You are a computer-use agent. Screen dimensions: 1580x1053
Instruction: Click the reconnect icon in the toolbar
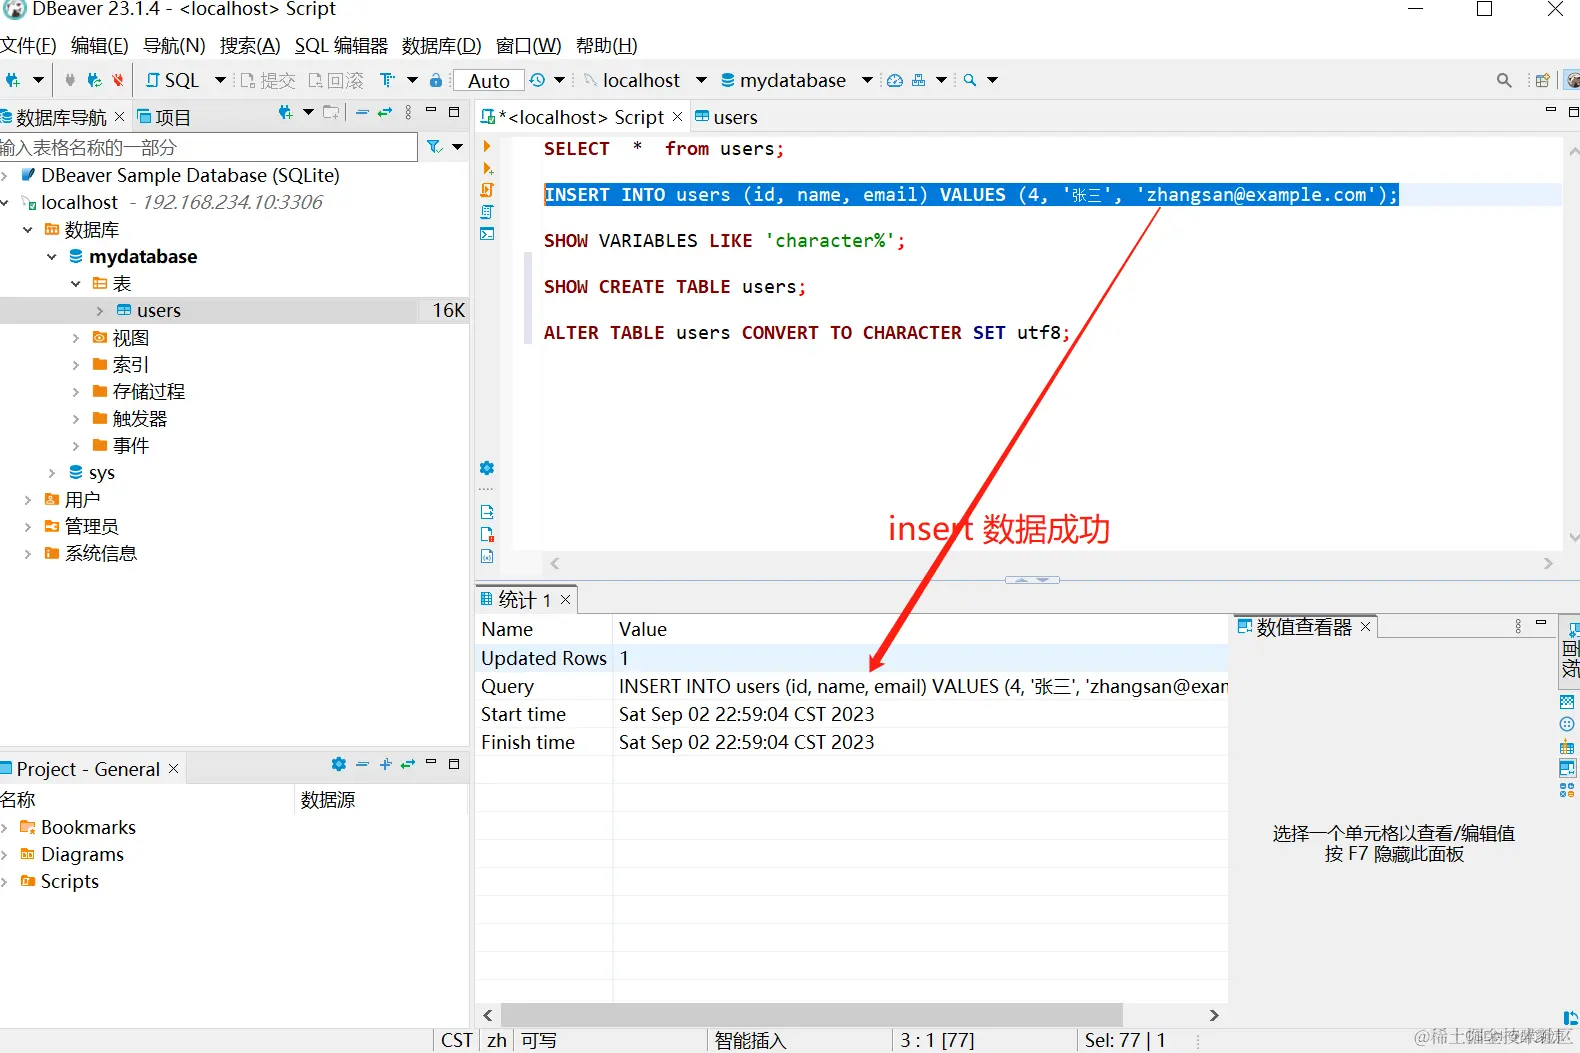94,80
